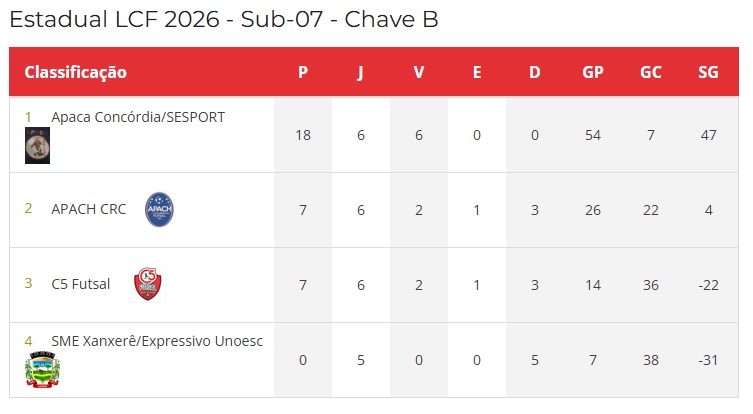Click the Classificação column header
753x414 pixels.
(x=76, y=72)
